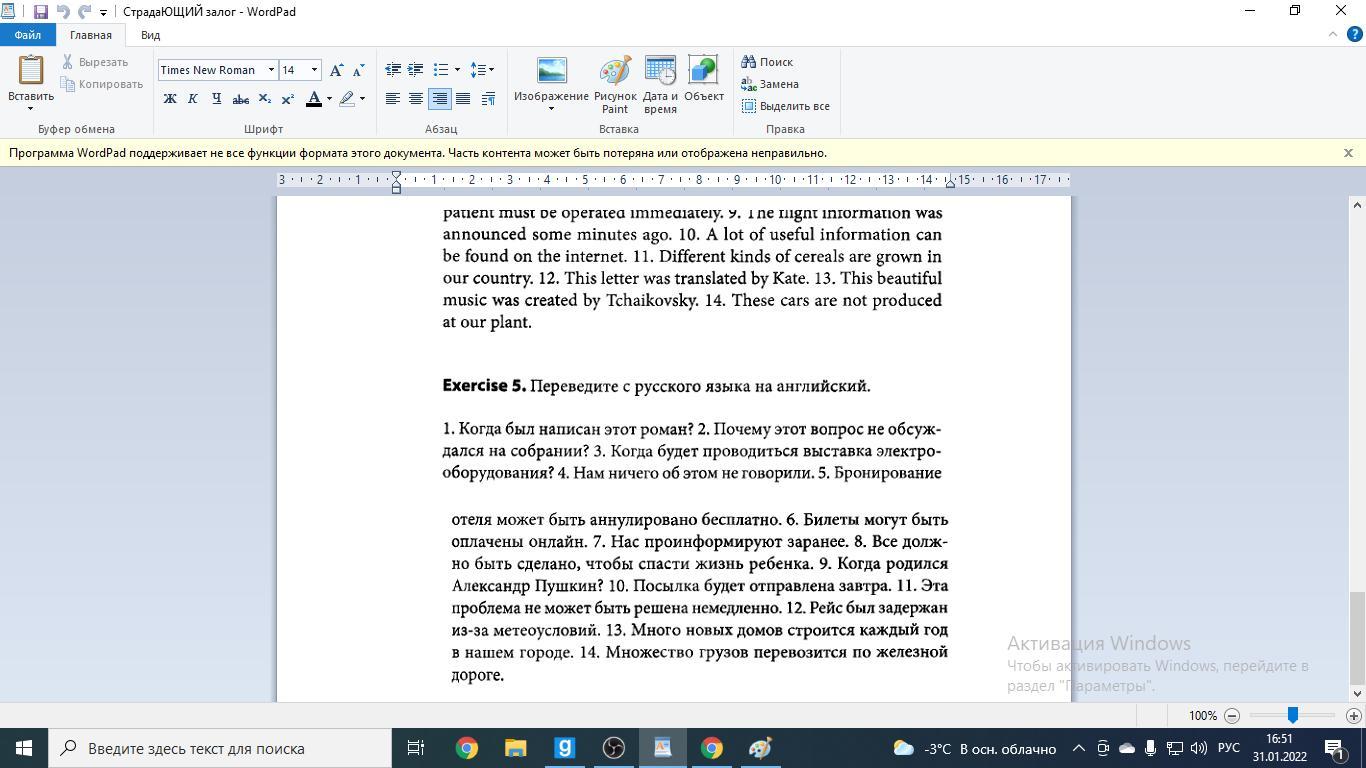
Task: Collapse the ribbon with the chevron
Action: pyautogui.click(x=1332, y=34)
